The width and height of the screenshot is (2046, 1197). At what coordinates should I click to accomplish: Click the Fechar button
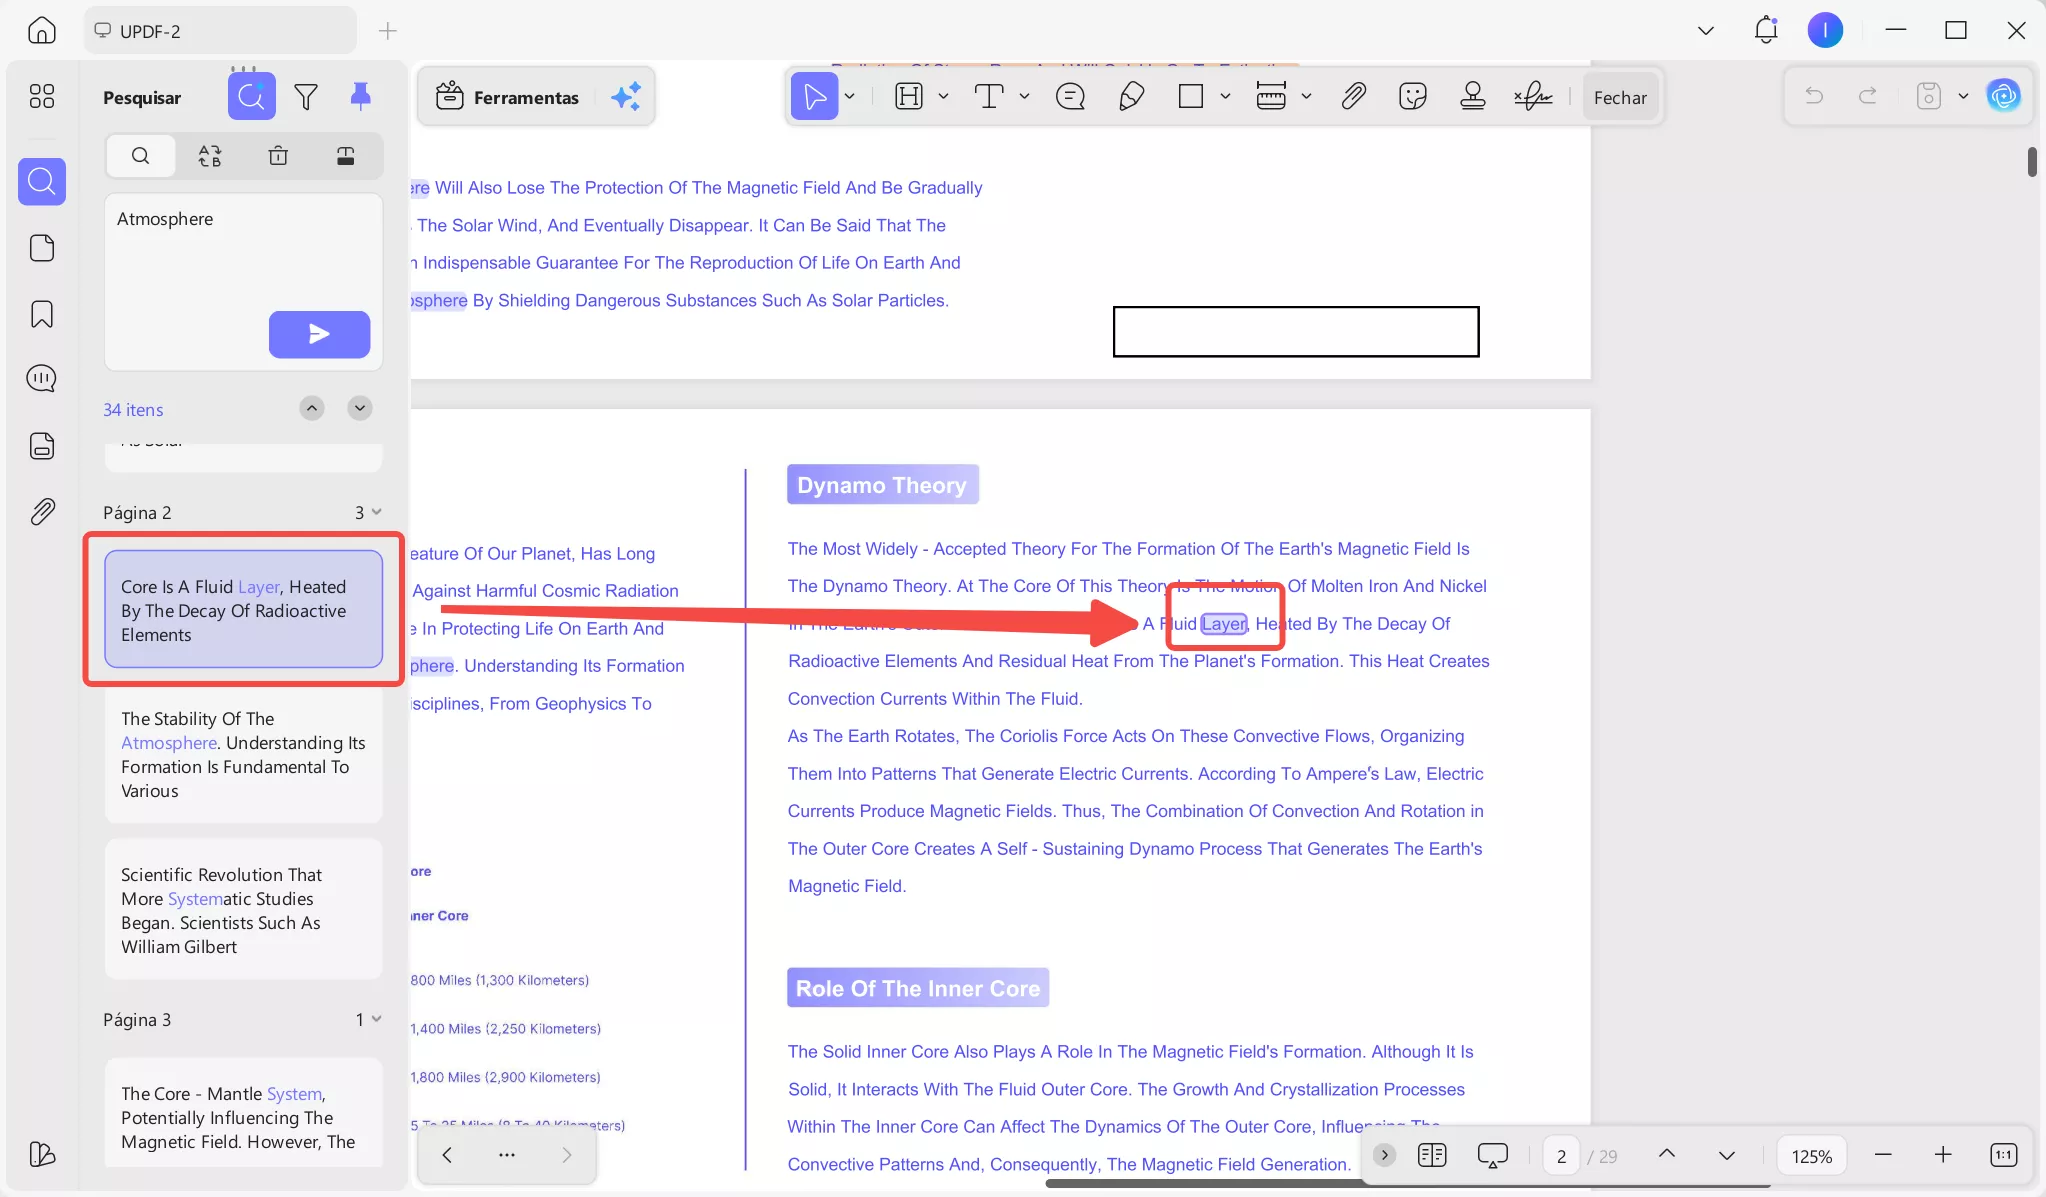[1619, 97]
